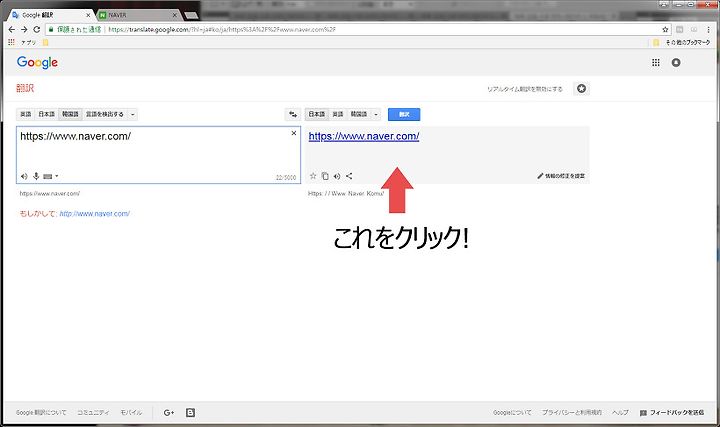Click the もしかして suggested http://www.naver.com/ link

[95, 214]
